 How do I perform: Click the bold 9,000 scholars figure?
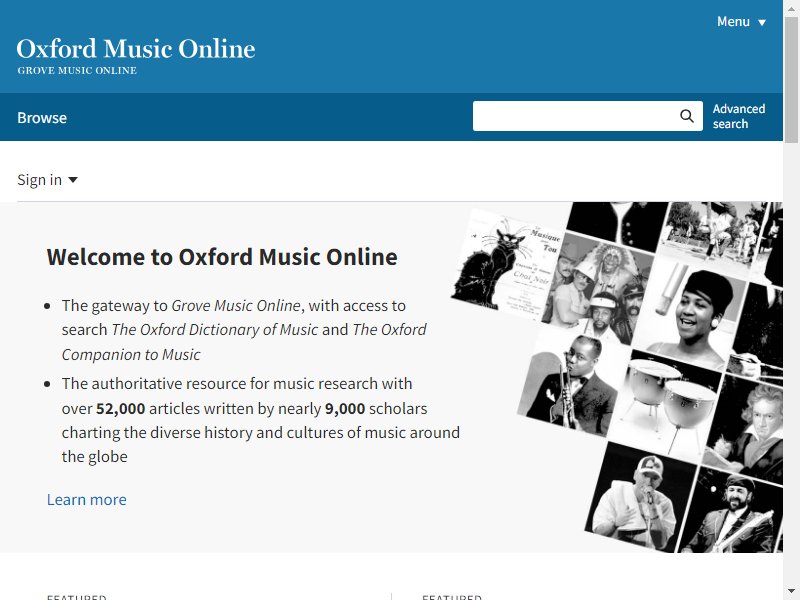click(x=345, y=408)
